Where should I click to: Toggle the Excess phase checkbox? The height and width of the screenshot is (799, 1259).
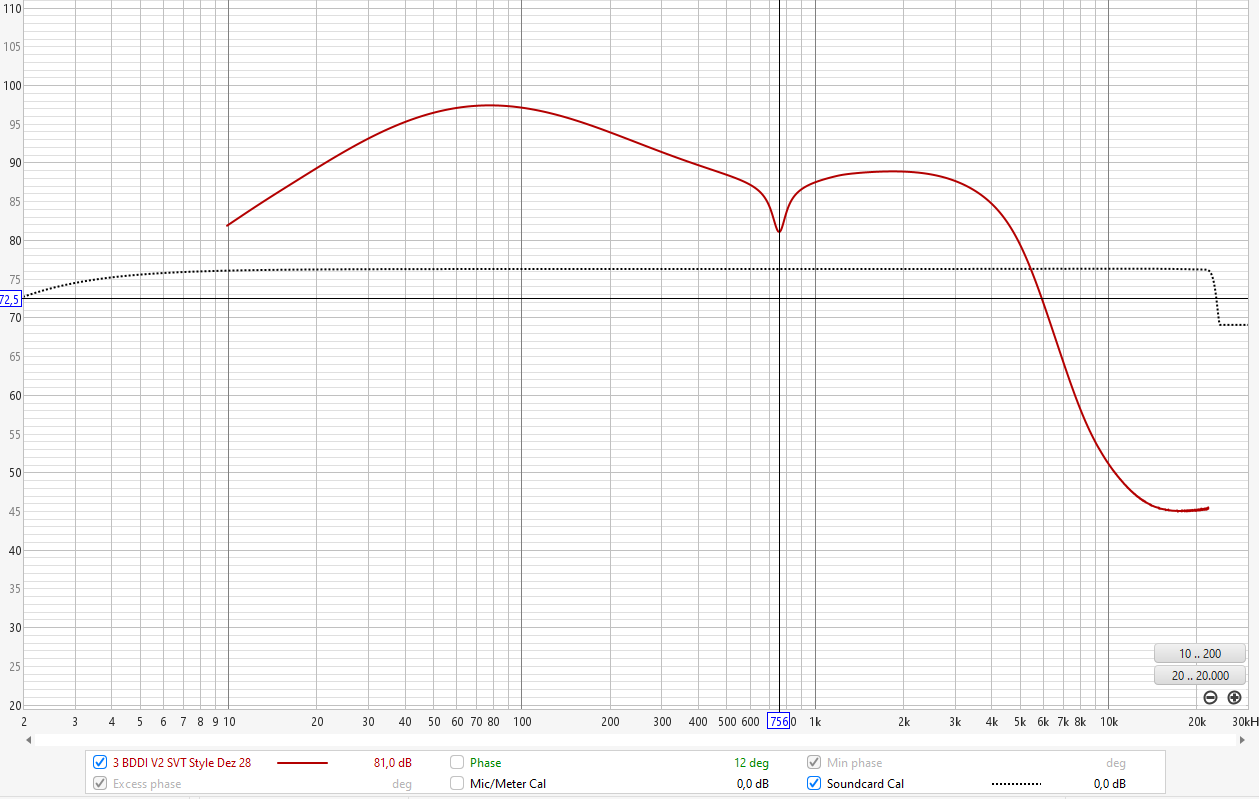[100, 784]
